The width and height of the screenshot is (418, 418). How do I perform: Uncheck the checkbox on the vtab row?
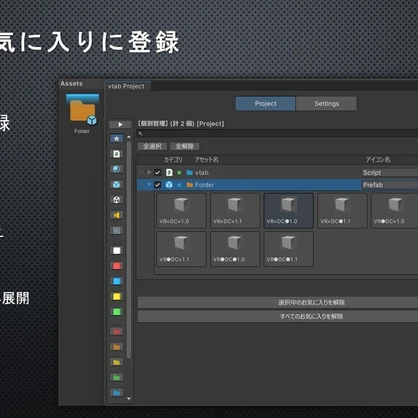tap(158, 172)
